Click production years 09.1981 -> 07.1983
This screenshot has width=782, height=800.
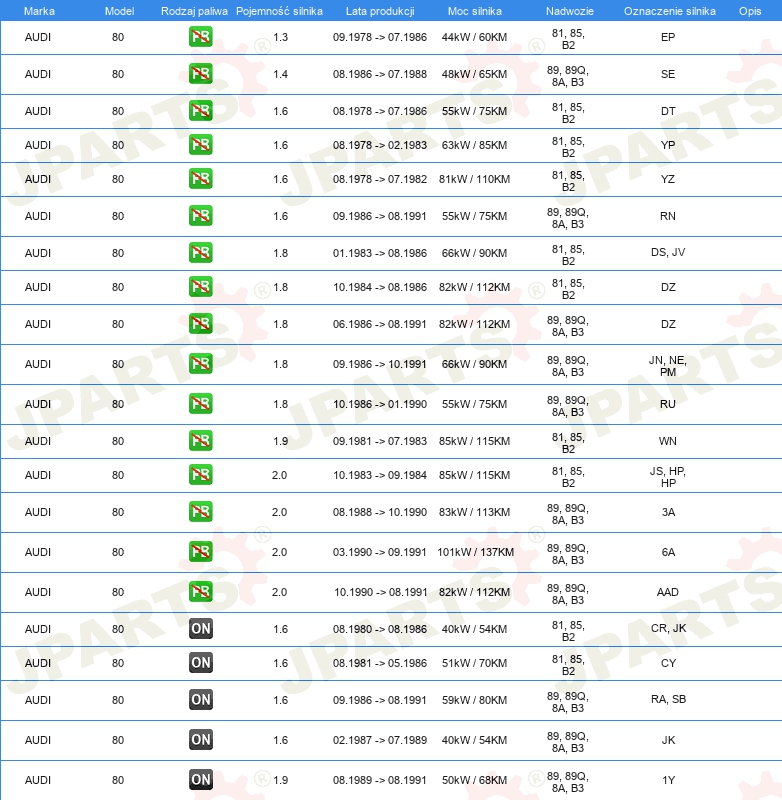(380, 441)
